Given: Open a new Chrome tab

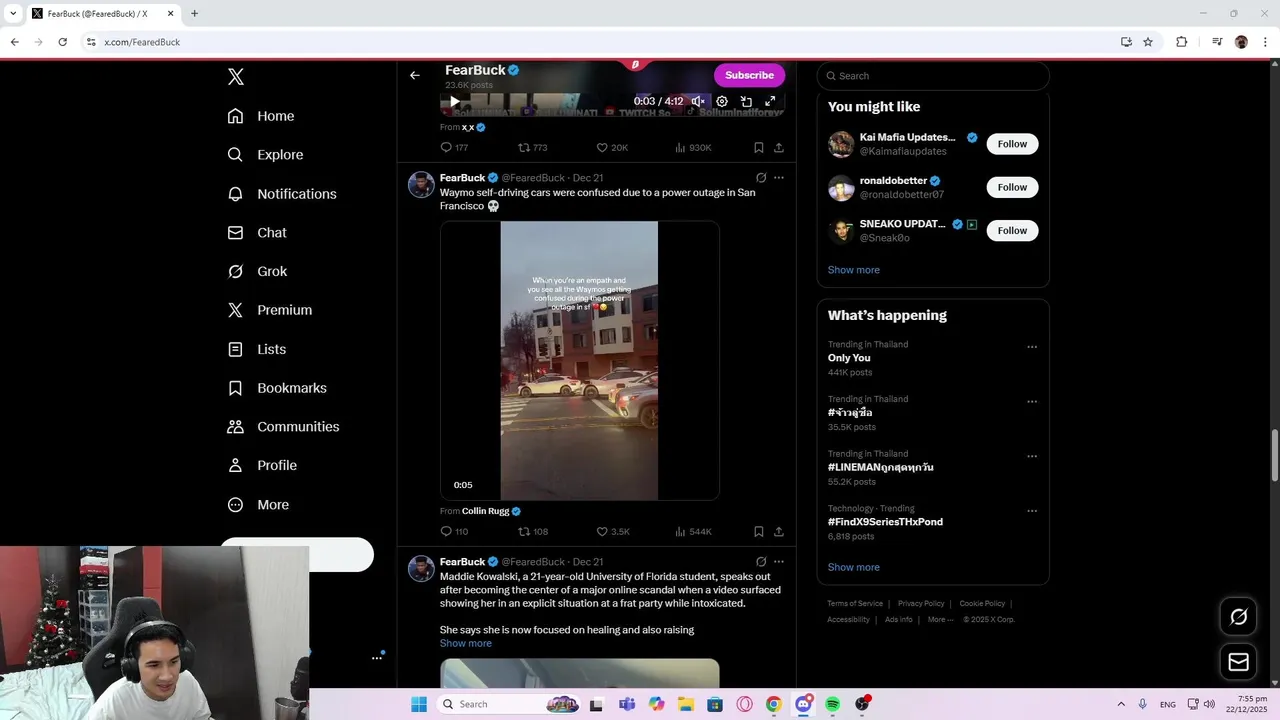Looking at the screenshot, I should click(x=194, y=14).
